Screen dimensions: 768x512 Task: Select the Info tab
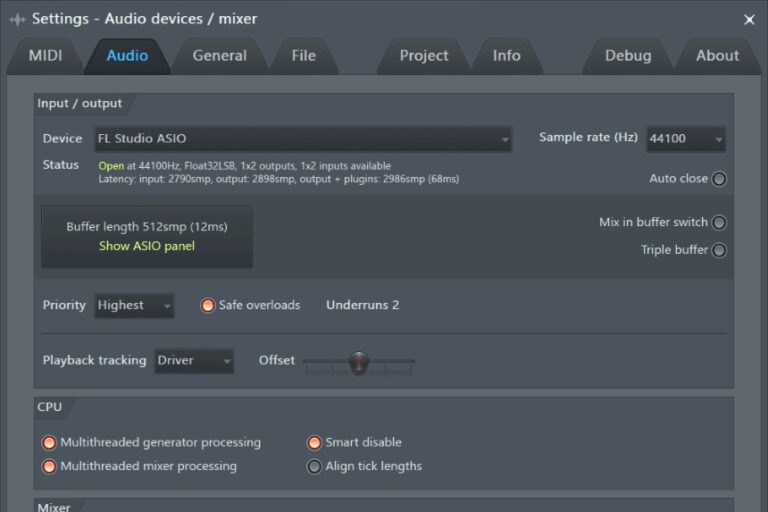click(506, 56)
